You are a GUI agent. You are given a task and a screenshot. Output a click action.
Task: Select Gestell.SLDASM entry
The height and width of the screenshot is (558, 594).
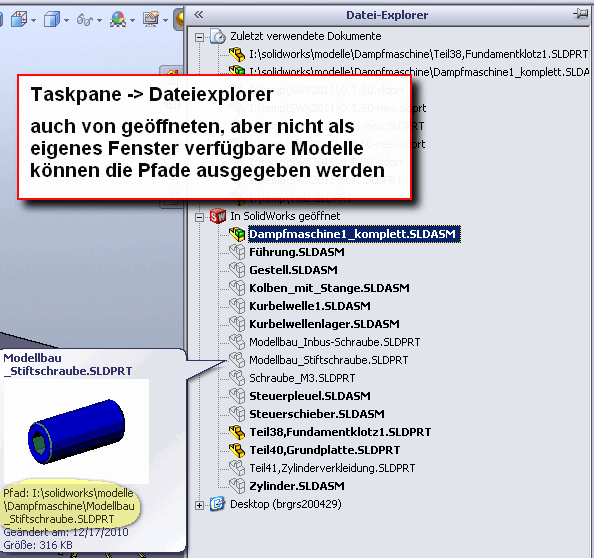click(x=293, y=270)
